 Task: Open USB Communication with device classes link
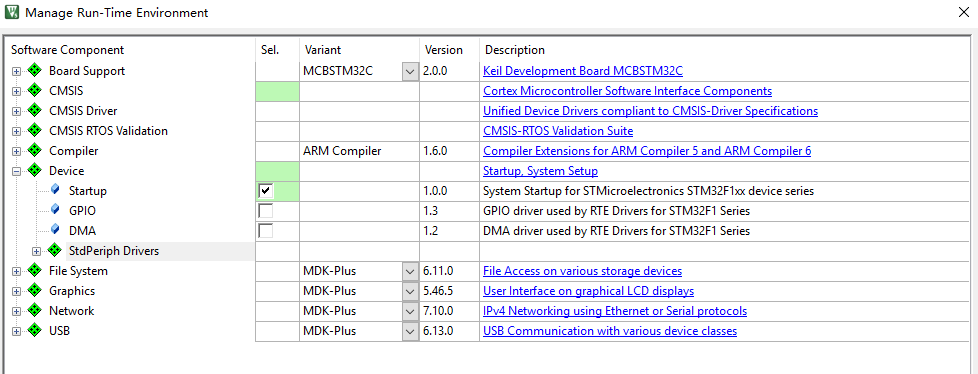610,331
